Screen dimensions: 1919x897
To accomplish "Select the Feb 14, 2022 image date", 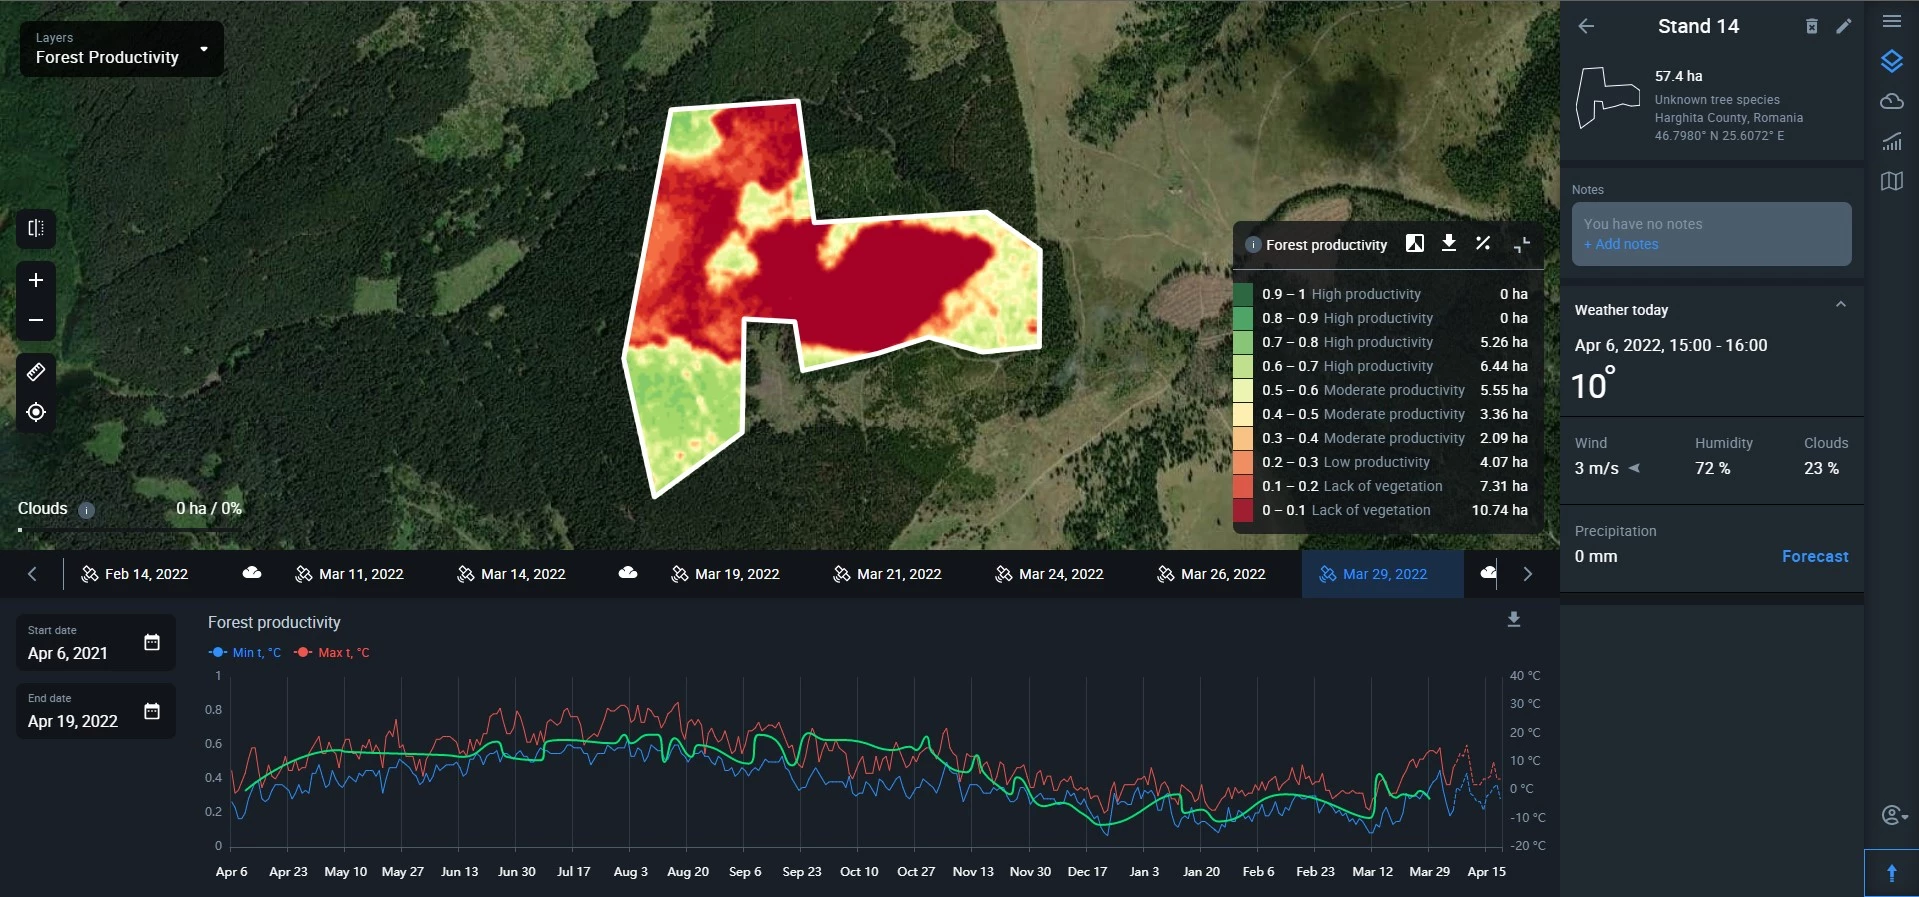I will [x=135, y=574].
